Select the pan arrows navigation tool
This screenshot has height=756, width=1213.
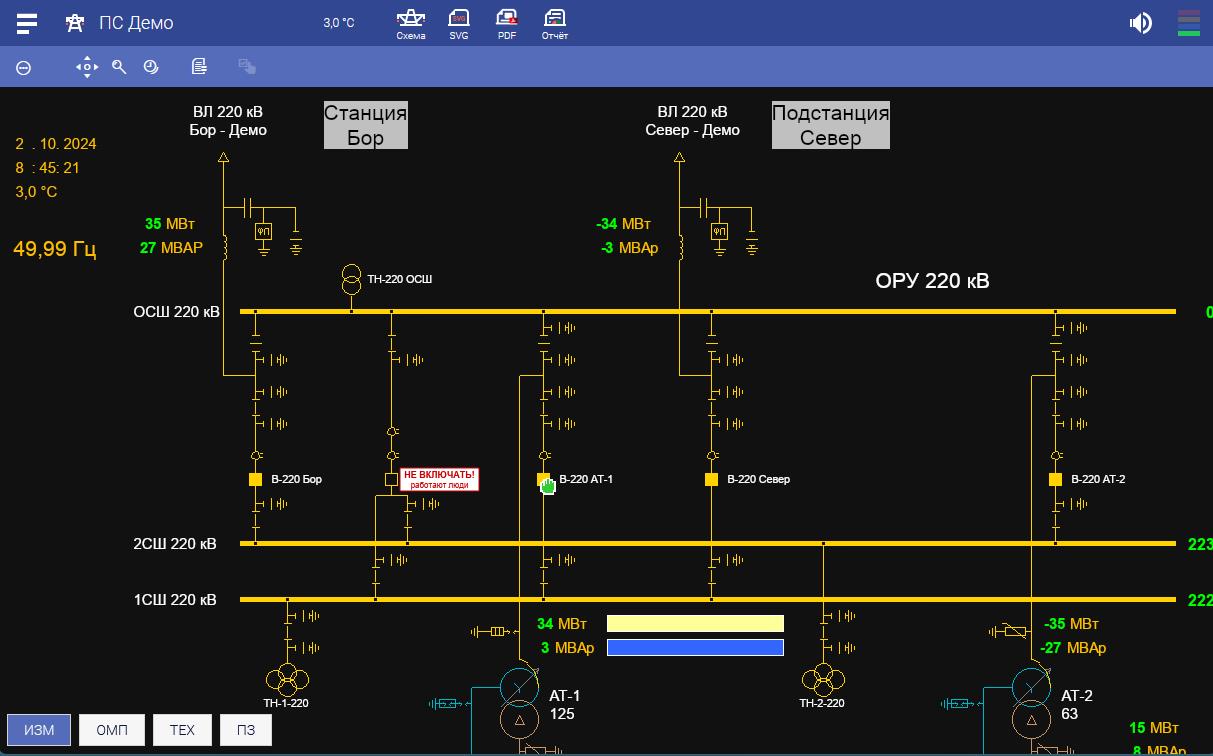click(87, 67)
